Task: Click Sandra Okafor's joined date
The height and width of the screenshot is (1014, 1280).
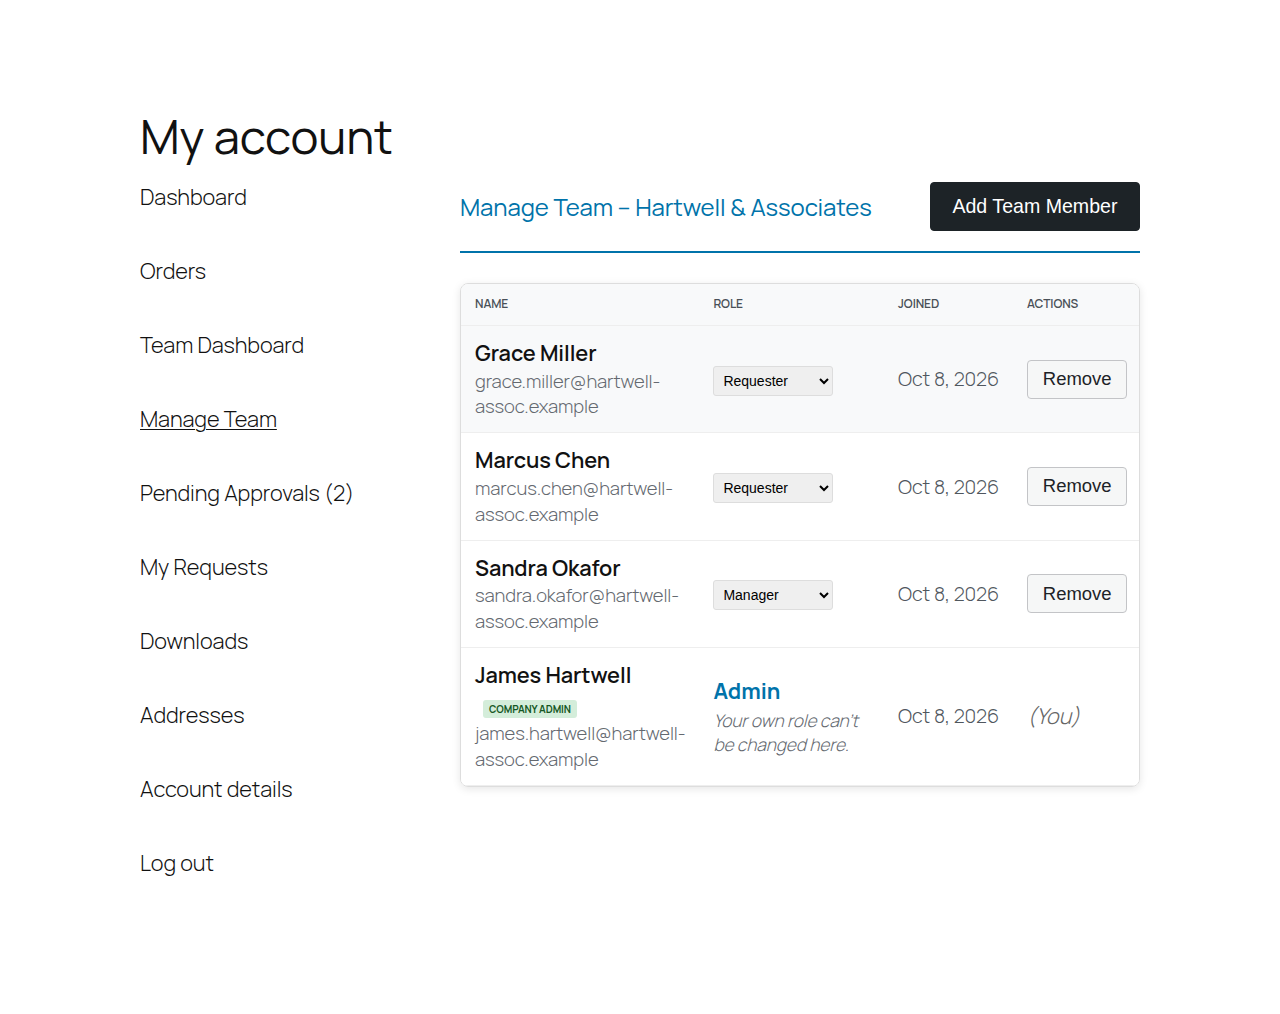Action: point(948,595)
